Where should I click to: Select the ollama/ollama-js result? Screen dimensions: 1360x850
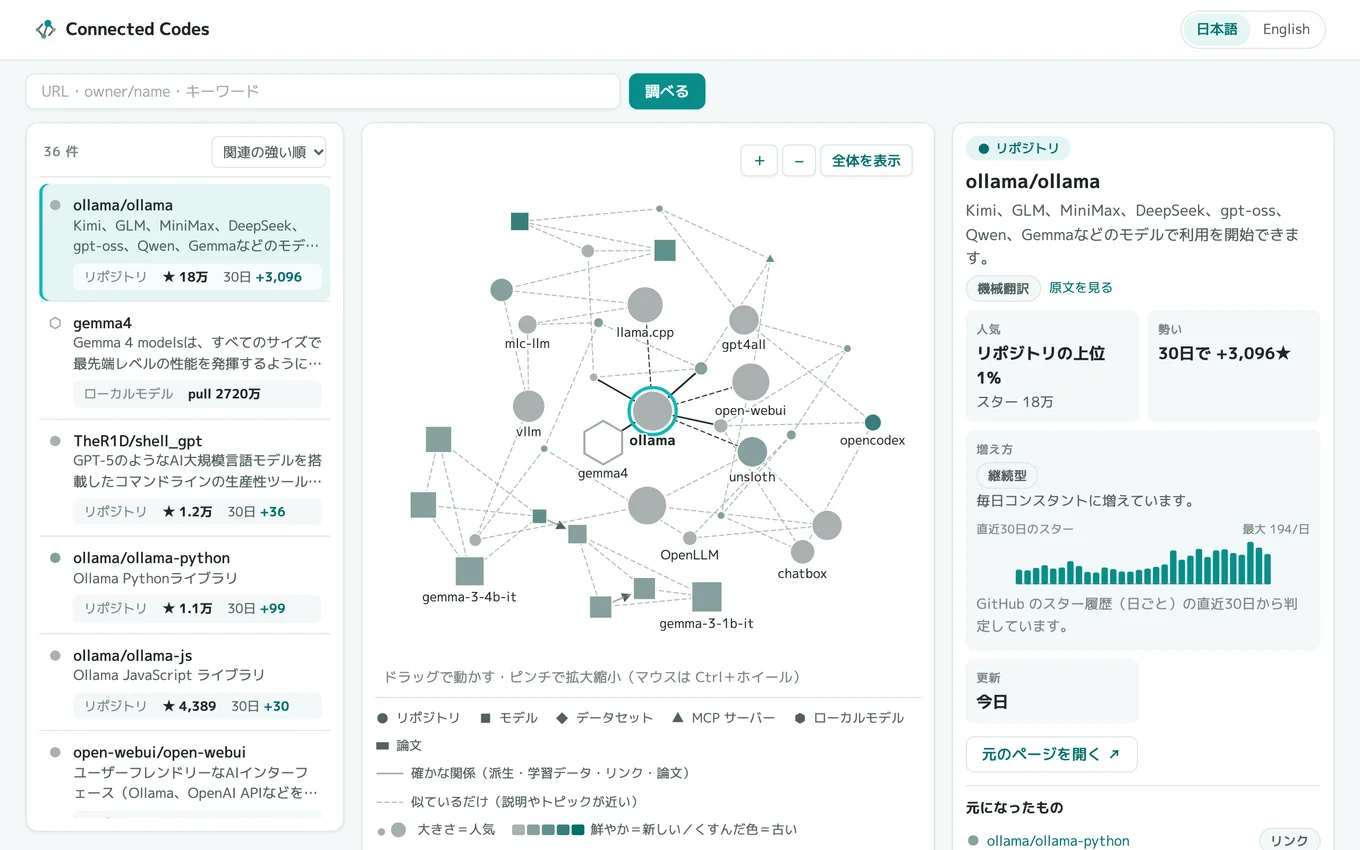click(185, 682)
